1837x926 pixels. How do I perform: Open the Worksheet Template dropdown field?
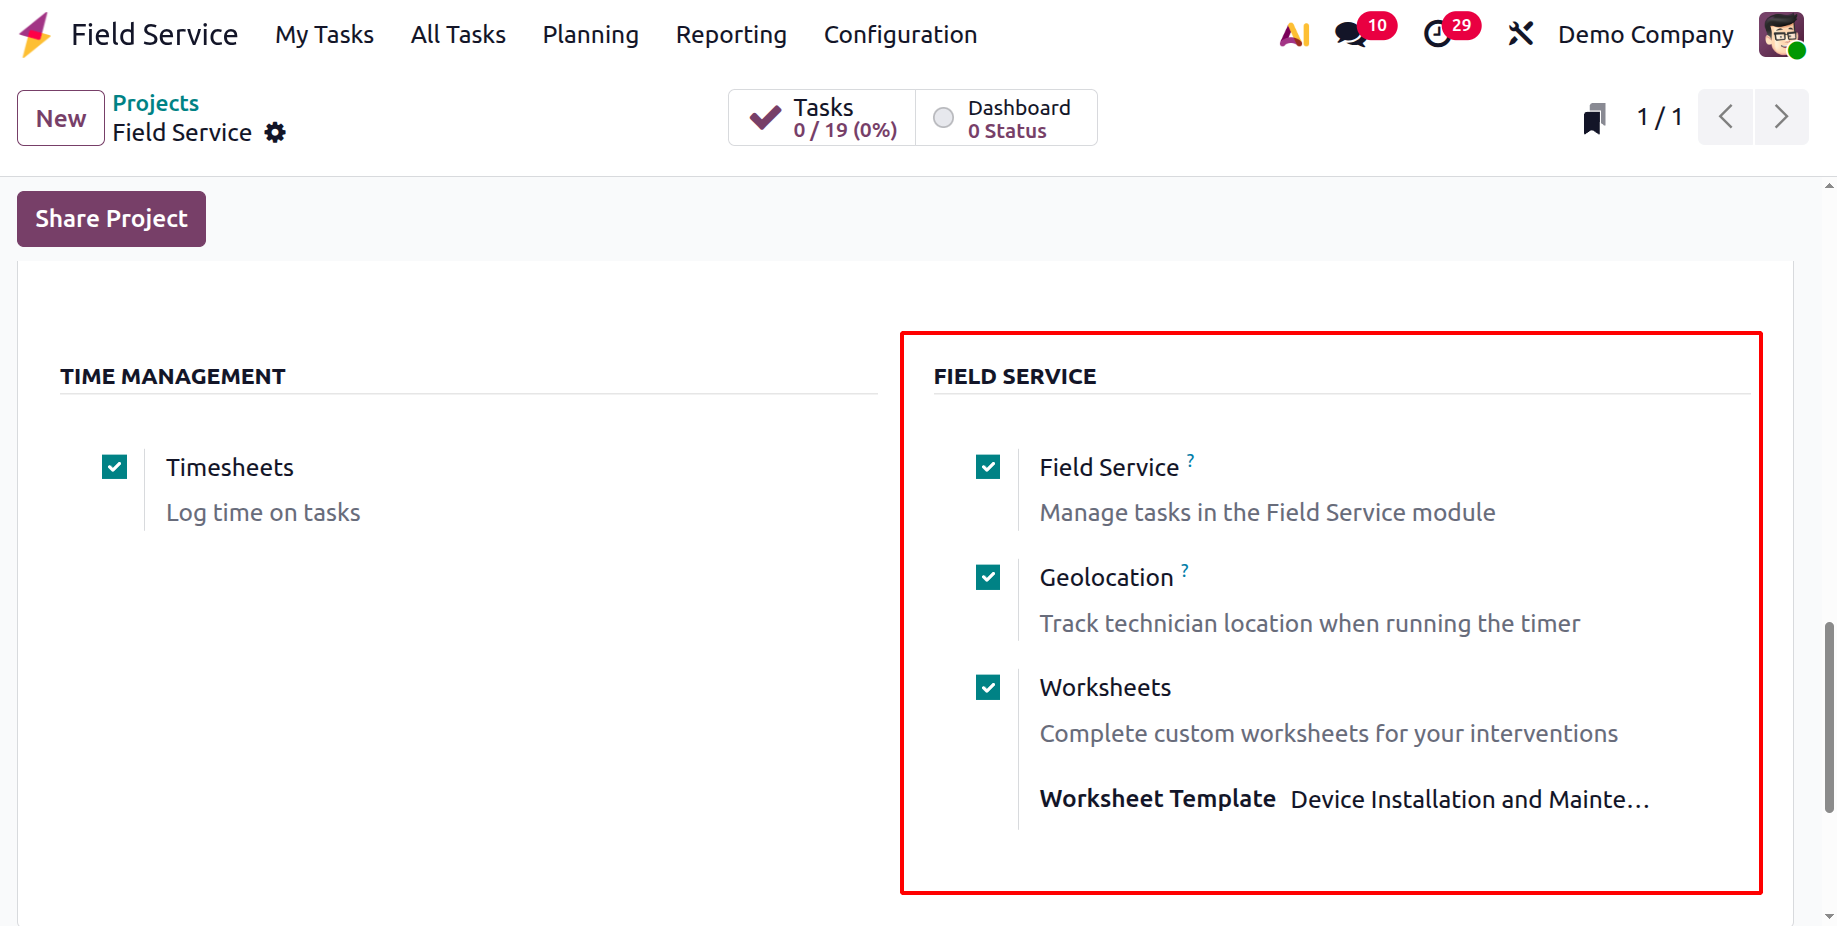point(1469,800)
